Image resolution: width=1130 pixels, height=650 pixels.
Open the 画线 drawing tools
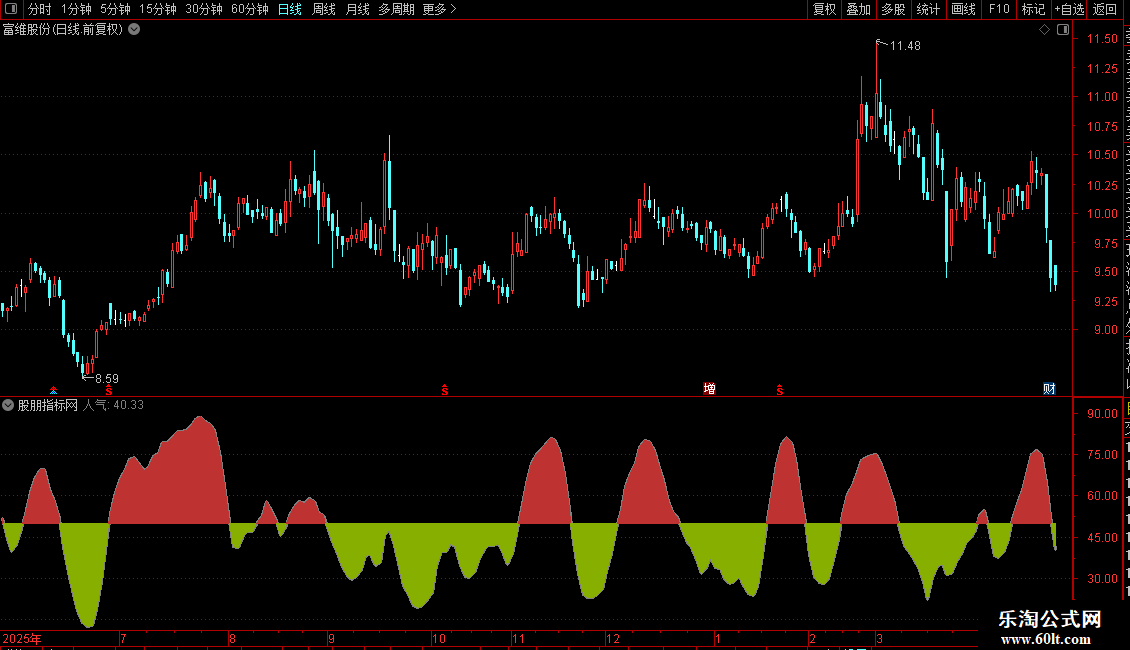[963, 9]
